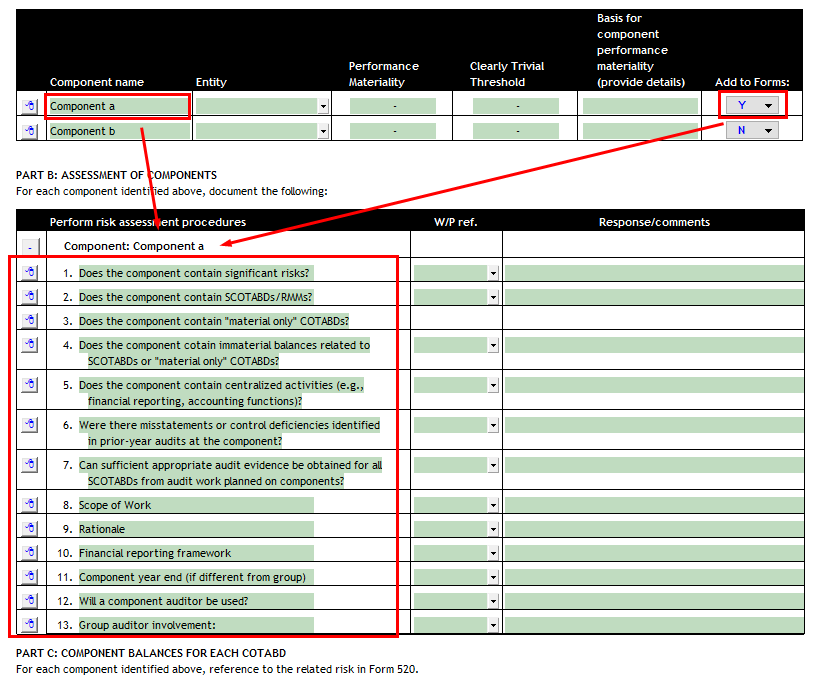
Task: Click Response/comments field for question 5
Action: pos(654,385)
